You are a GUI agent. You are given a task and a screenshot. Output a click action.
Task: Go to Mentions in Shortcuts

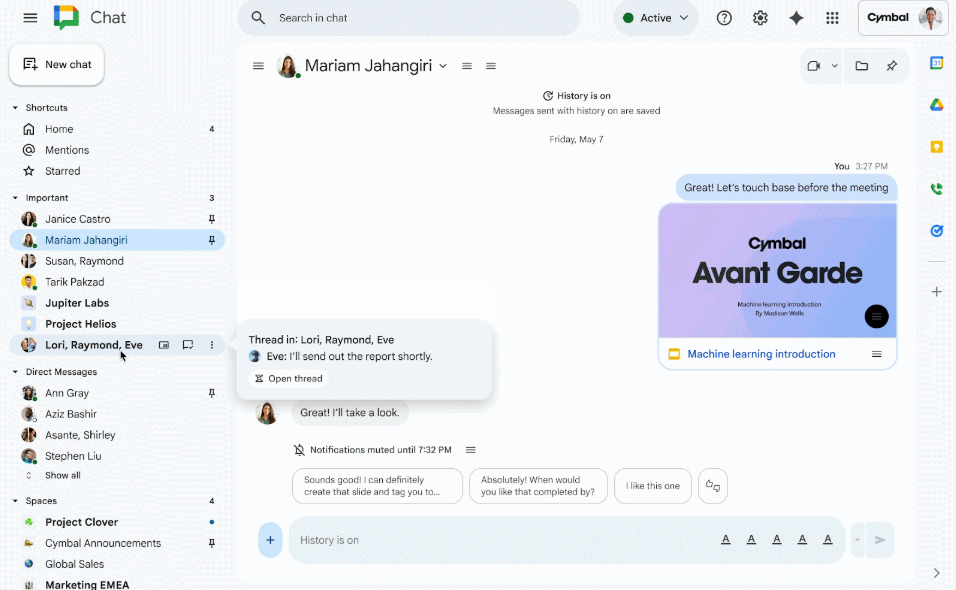click(x=67, y=150)
